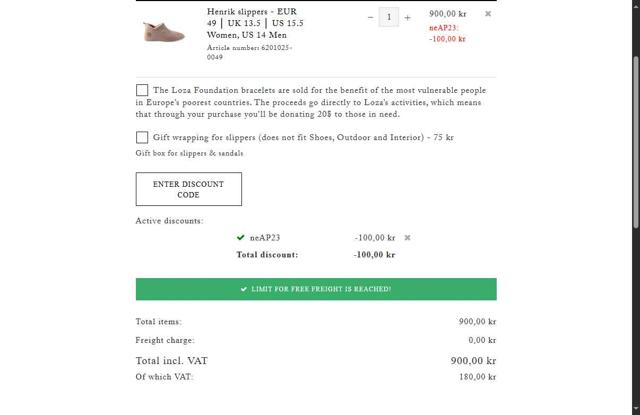Viewport: 640px width, 415px height.
Task: Enable gift wrapping for slippers checkbox
Action: tap(142, 138)
